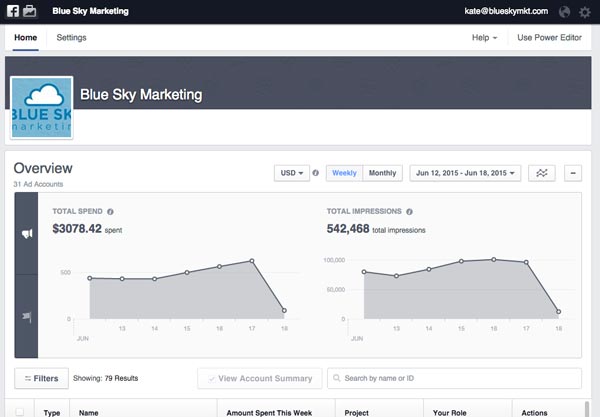Click the Total Impressions info icon

click(x=409, y=212)
